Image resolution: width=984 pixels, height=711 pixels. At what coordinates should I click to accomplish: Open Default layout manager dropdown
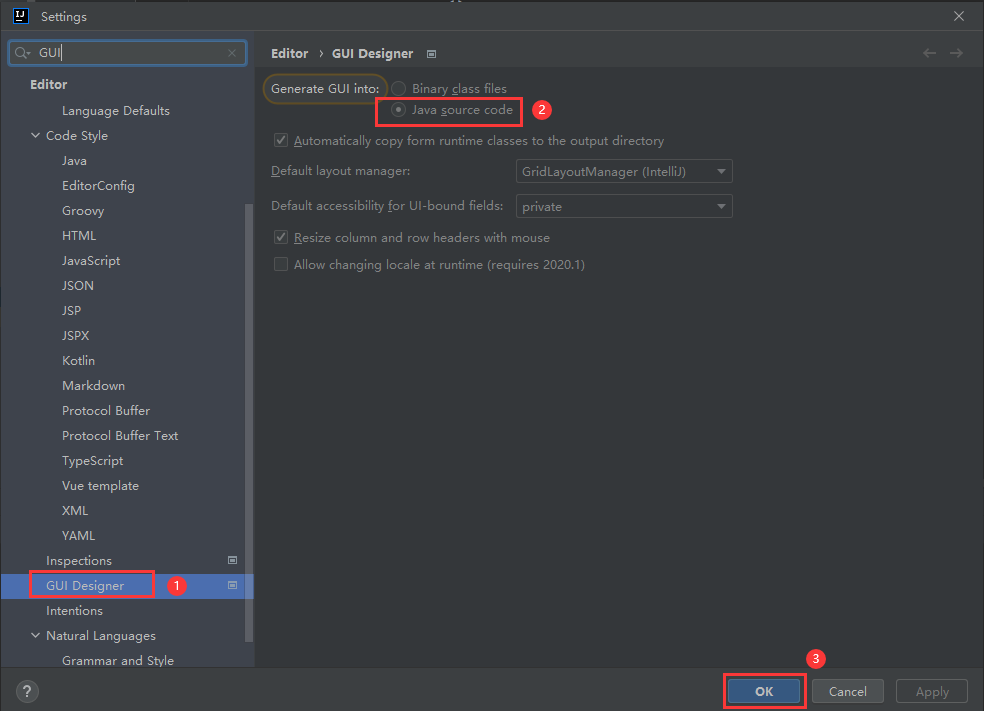click(x=624, y=171)
